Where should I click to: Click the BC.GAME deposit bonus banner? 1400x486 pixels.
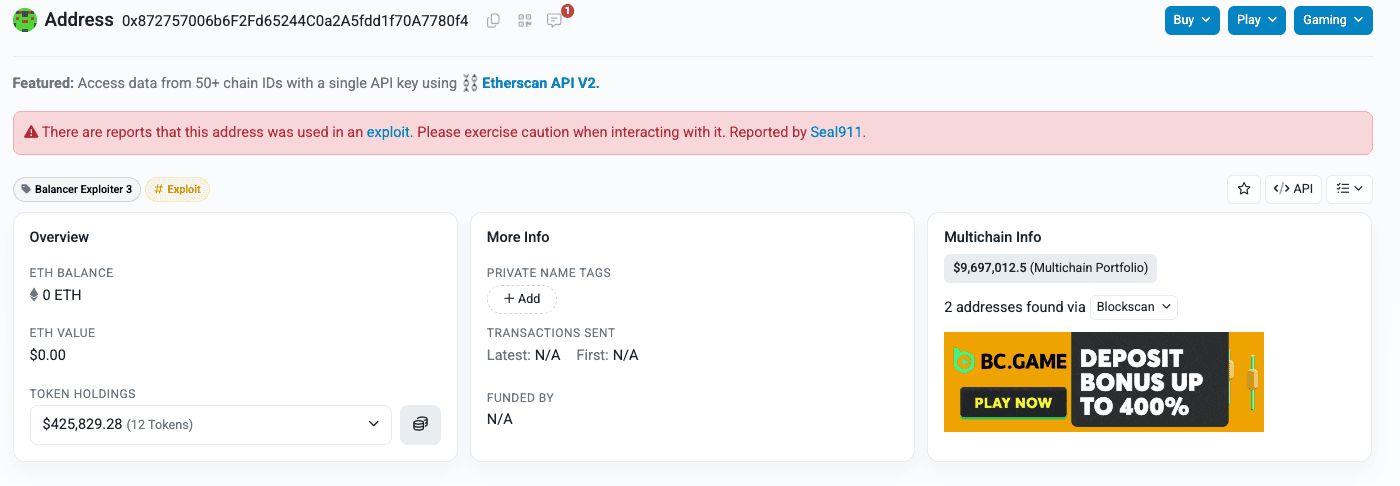tap(1103, 382)
